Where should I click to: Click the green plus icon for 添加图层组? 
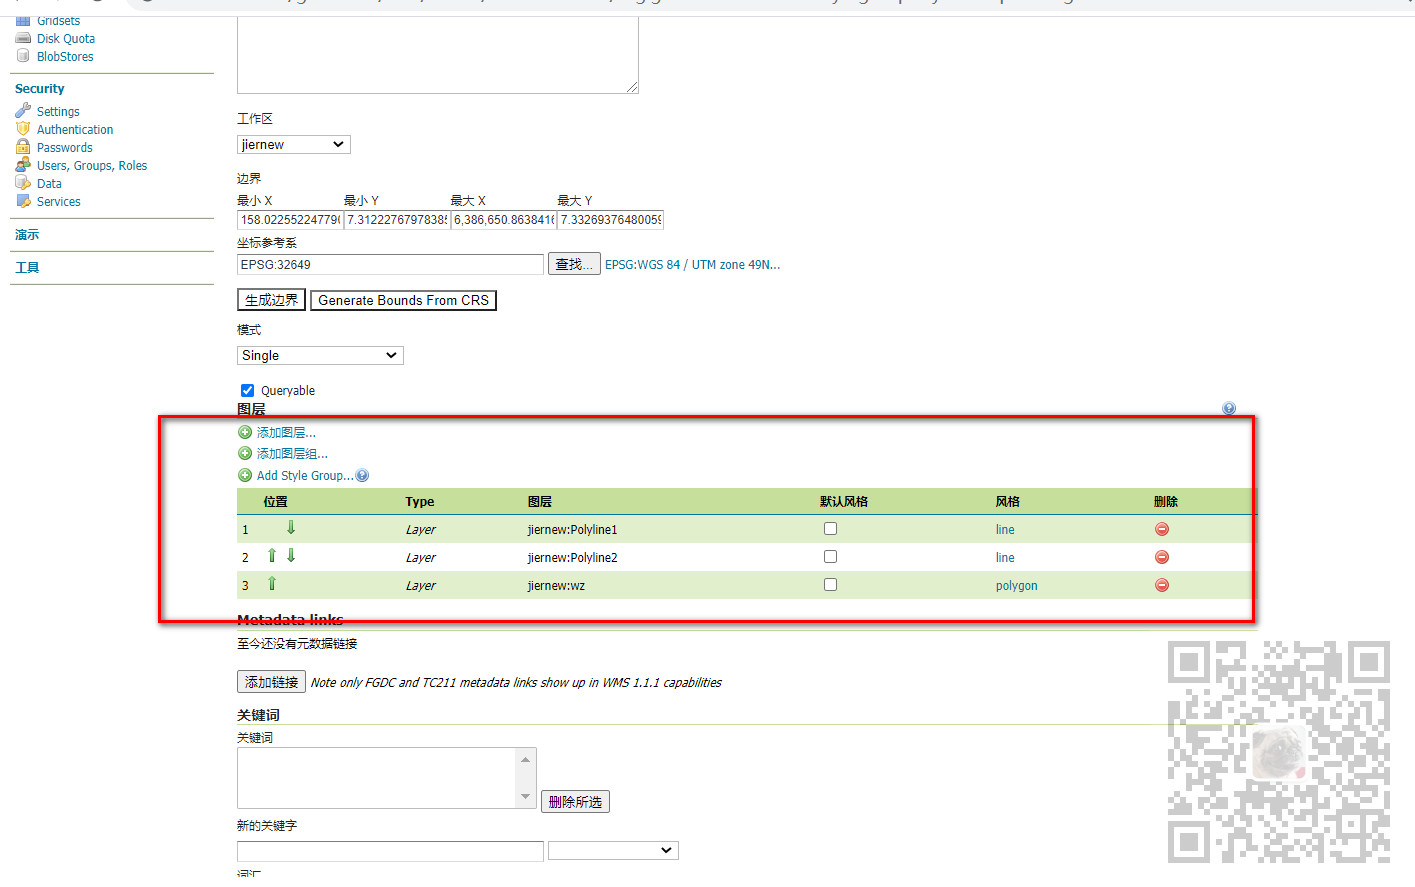pyautogui.click(x=245, y=454)
